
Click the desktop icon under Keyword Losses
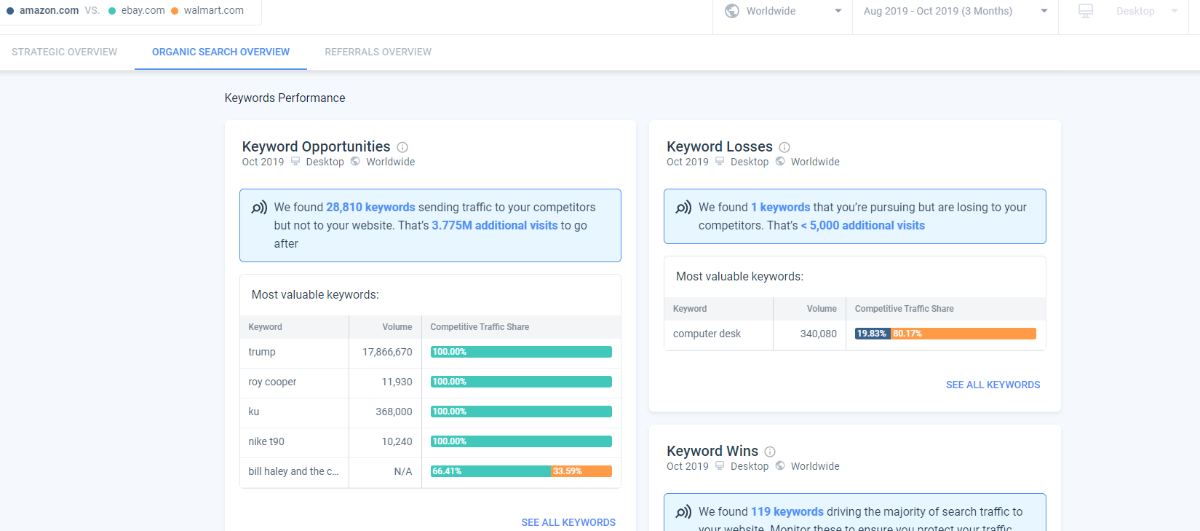tap(719, 162)
